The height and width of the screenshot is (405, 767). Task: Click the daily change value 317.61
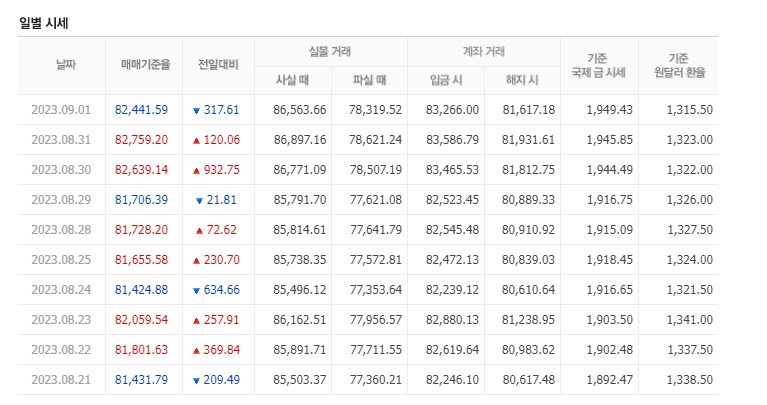(x=222, y=110)
